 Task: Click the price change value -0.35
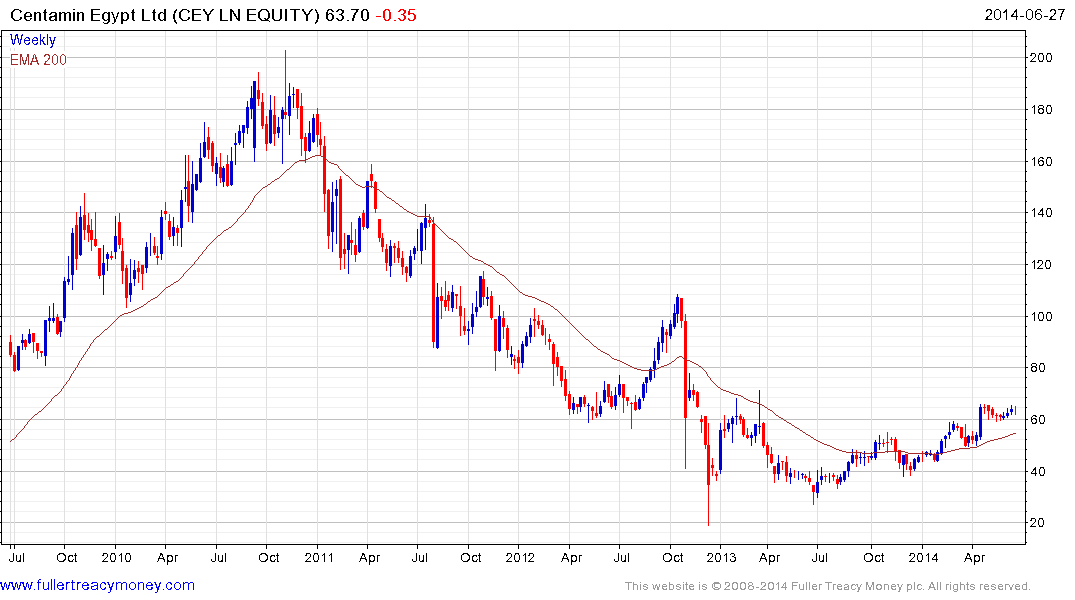click(396, 15)
